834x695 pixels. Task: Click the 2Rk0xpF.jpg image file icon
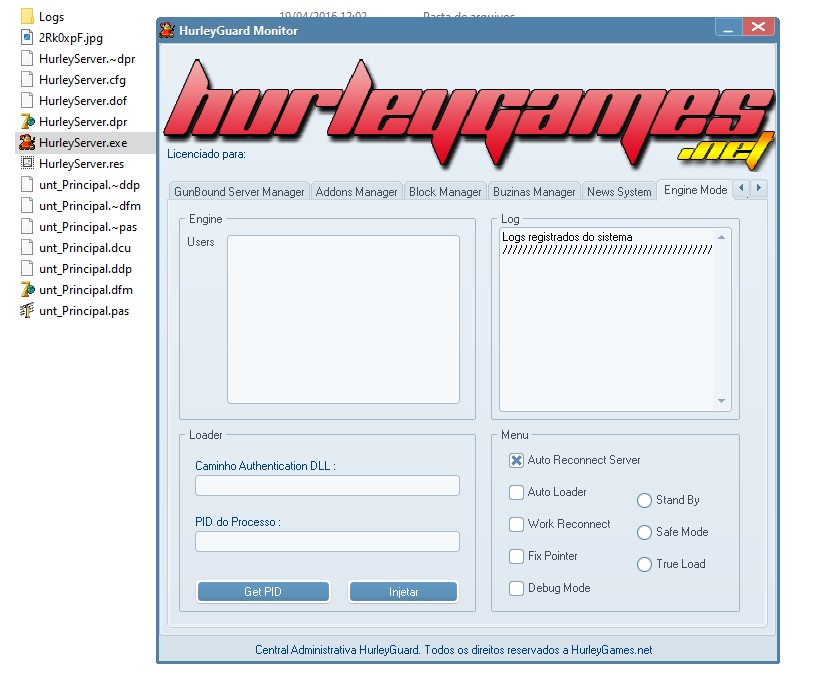pyautogui.click(x=27, y=38)
